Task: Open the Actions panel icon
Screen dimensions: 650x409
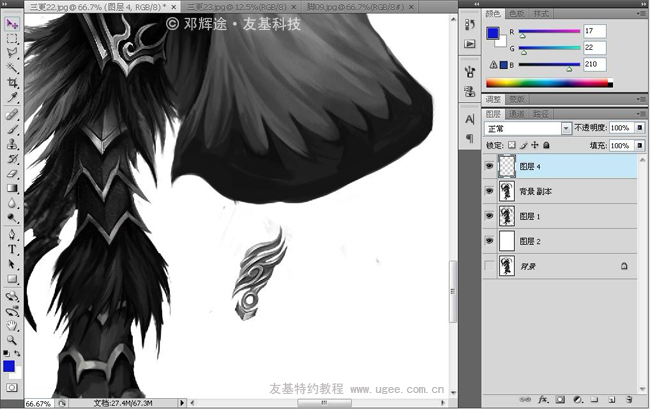Action: point(470,44)
